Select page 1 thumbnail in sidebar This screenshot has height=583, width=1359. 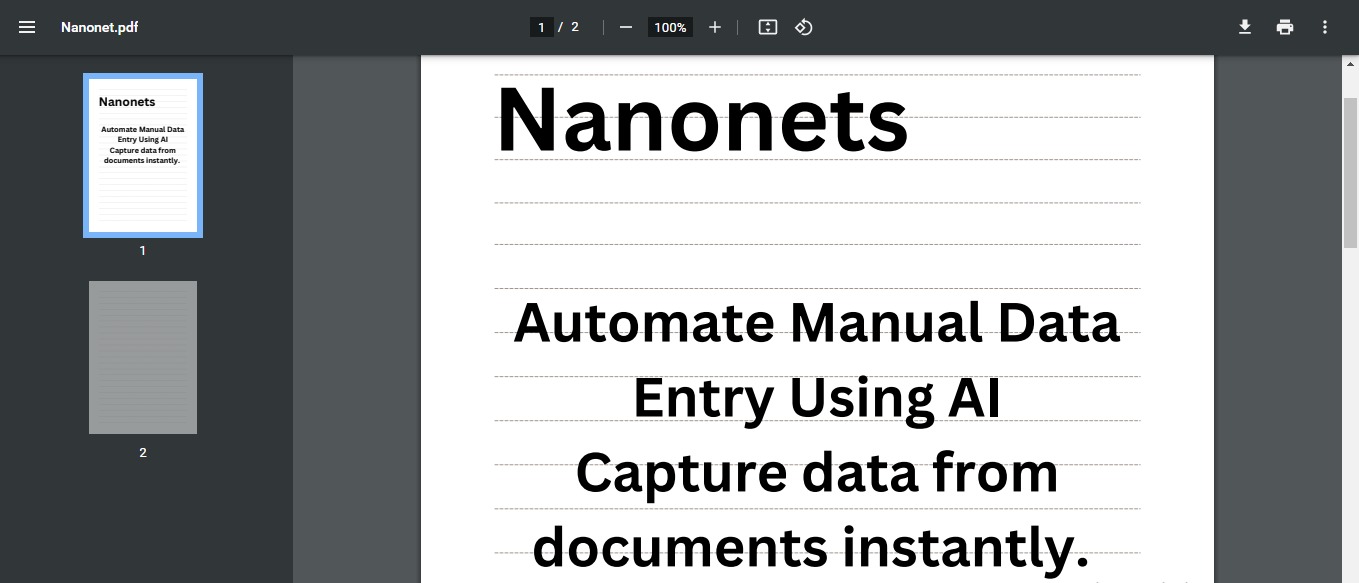pyautogui.click(x=143, y=155)
